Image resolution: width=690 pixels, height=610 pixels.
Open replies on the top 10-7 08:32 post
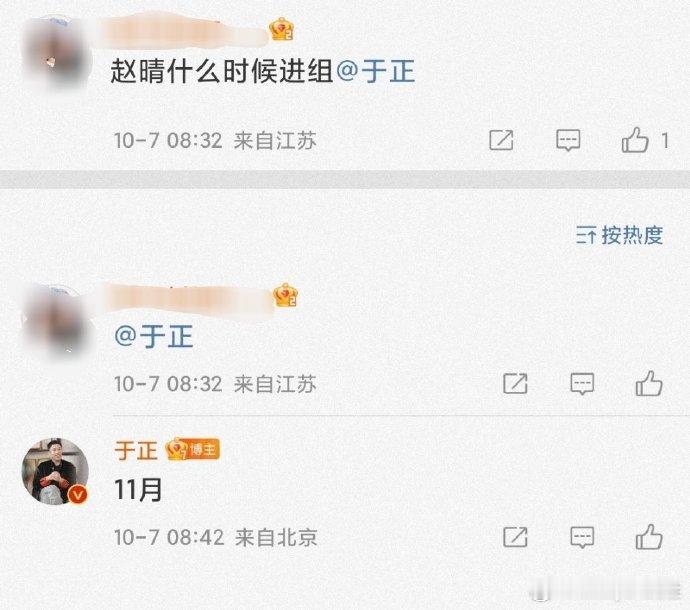pyautogui.click(x=568, y=140)
